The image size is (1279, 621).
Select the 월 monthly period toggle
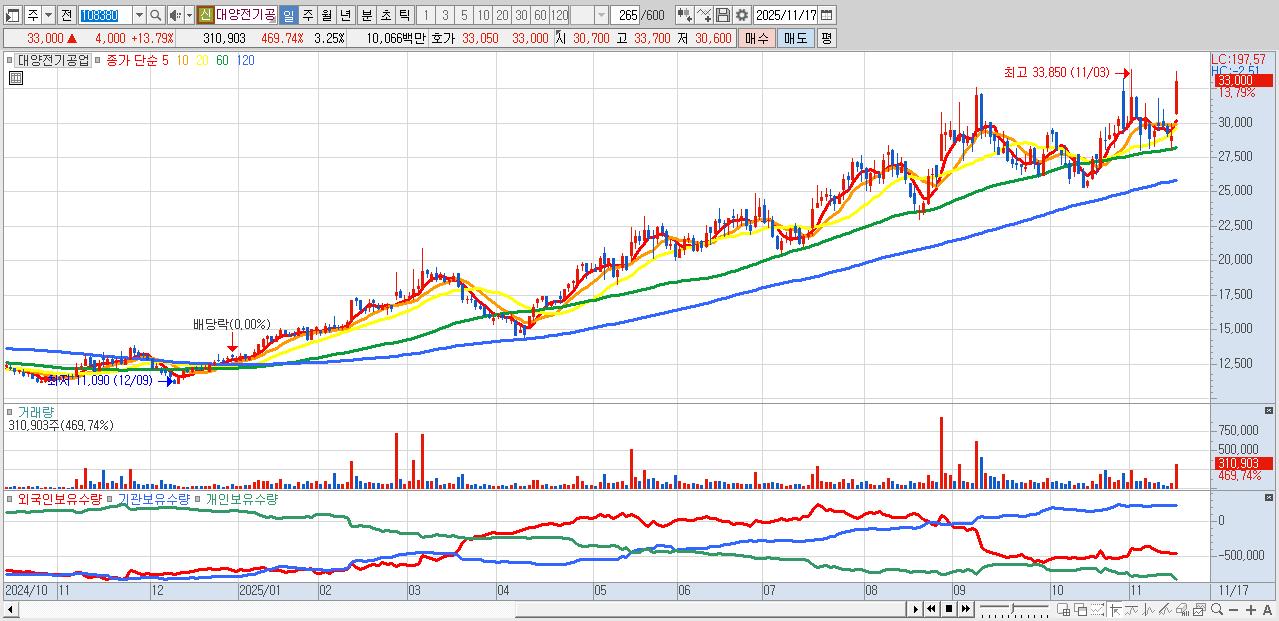[x=326, y=15]
